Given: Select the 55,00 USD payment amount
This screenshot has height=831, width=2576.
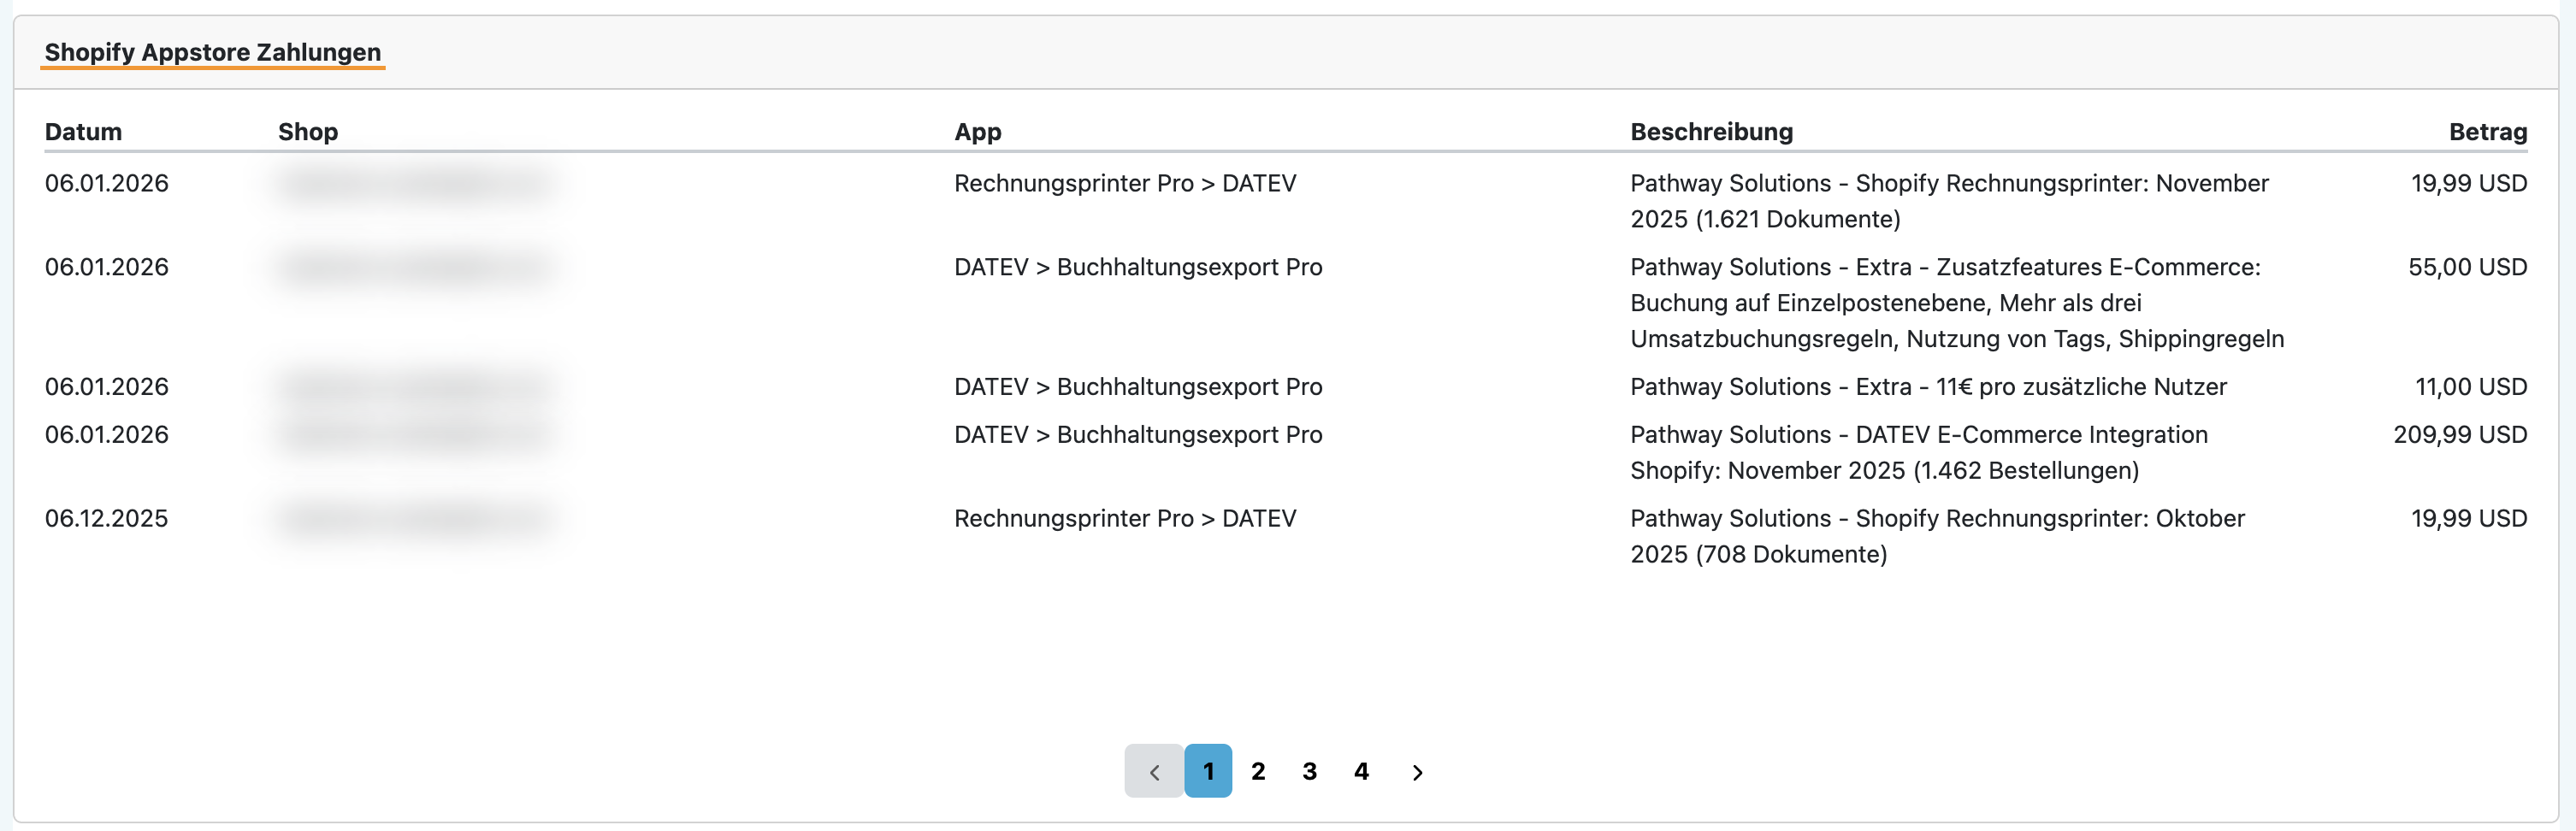Looking at the screenshot, I should pos(2467,267).
